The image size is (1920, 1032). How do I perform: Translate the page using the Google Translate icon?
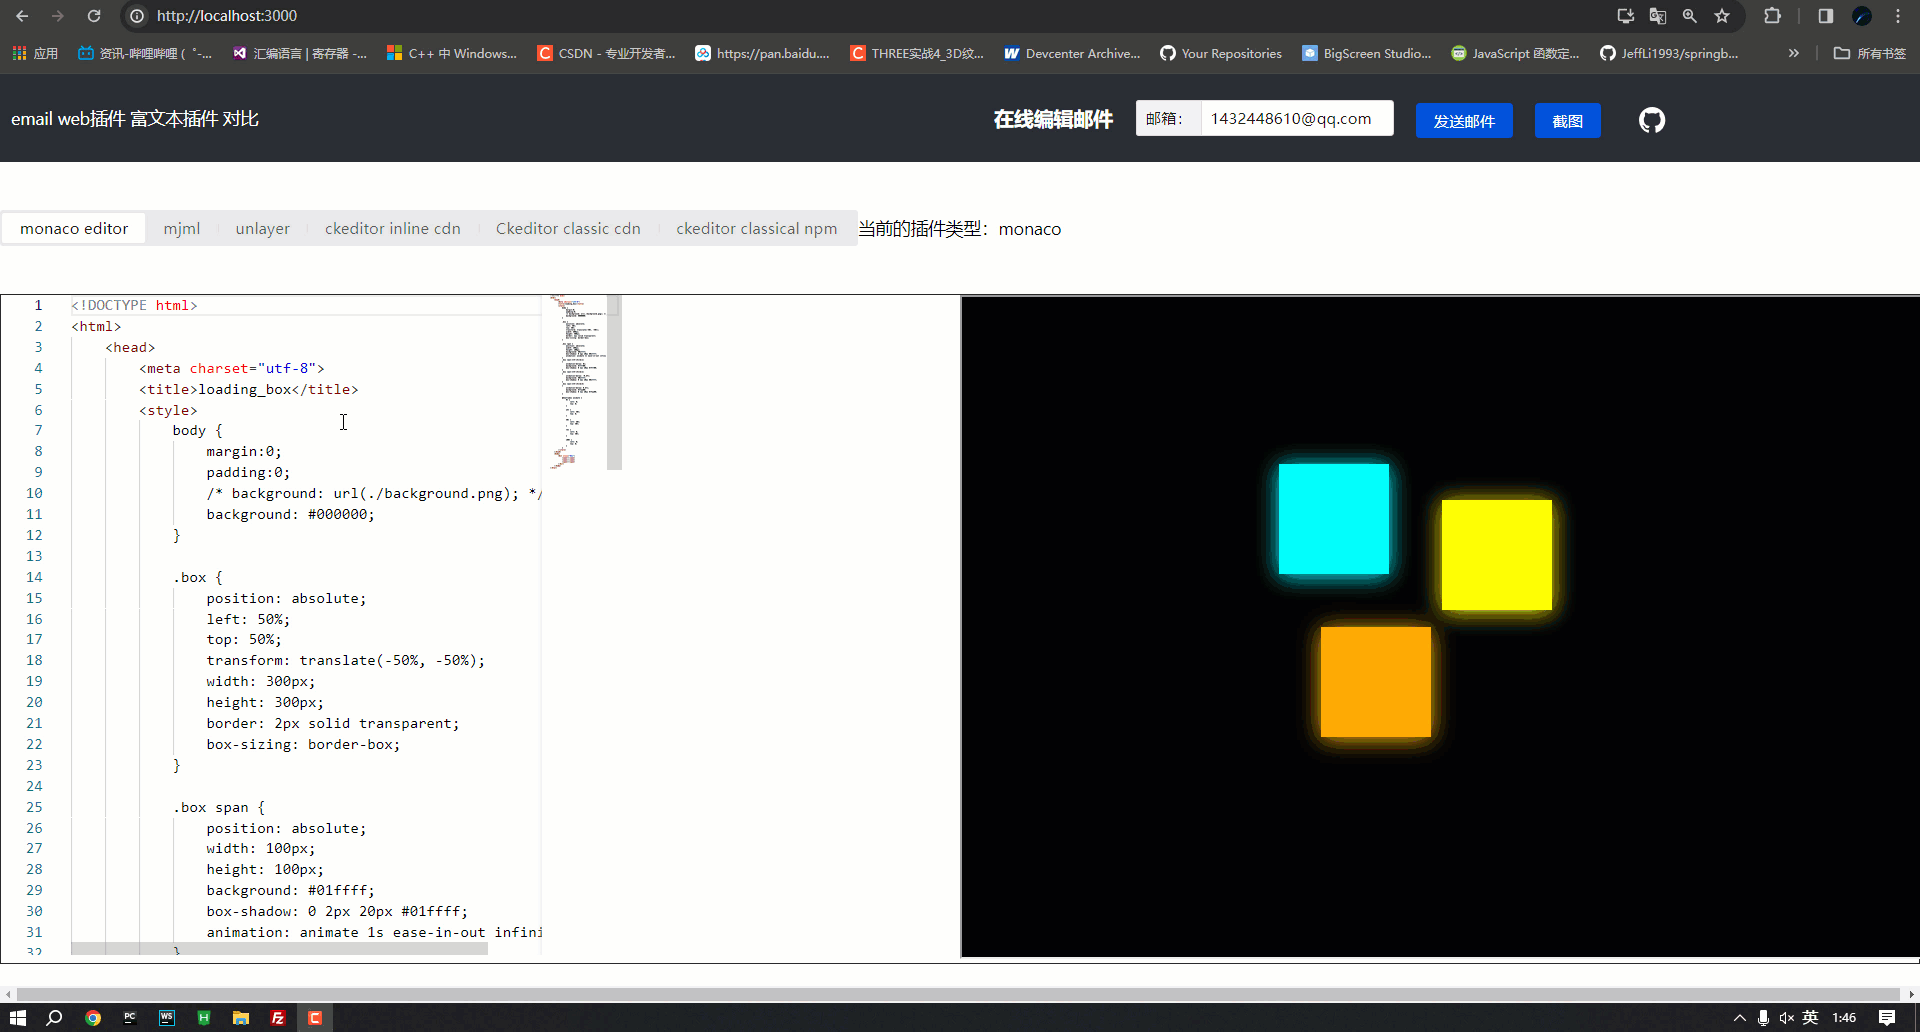1658,16
